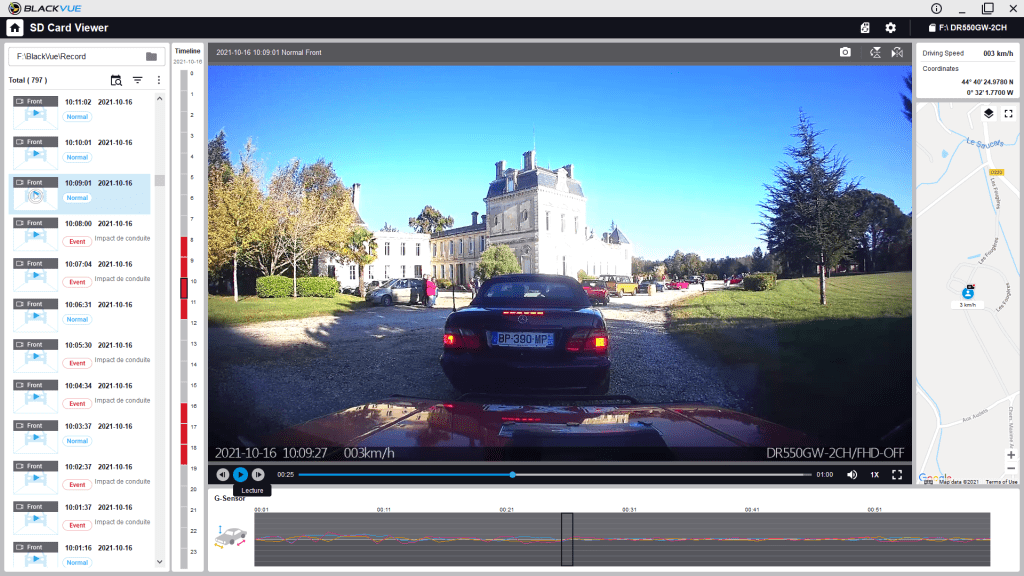Open the About info icon
Viewport: 1024px width, 576px height.
click(936, 8)
